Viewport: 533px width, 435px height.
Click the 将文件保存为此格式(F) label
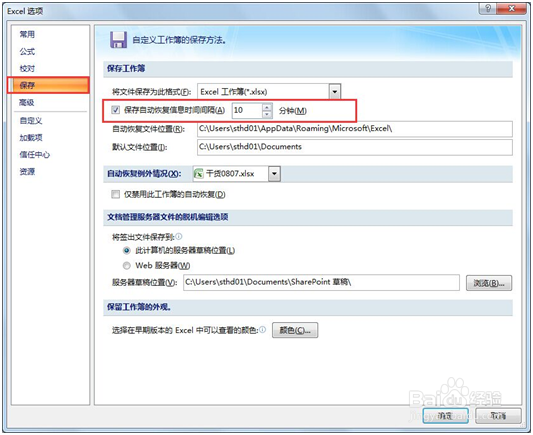151,92
